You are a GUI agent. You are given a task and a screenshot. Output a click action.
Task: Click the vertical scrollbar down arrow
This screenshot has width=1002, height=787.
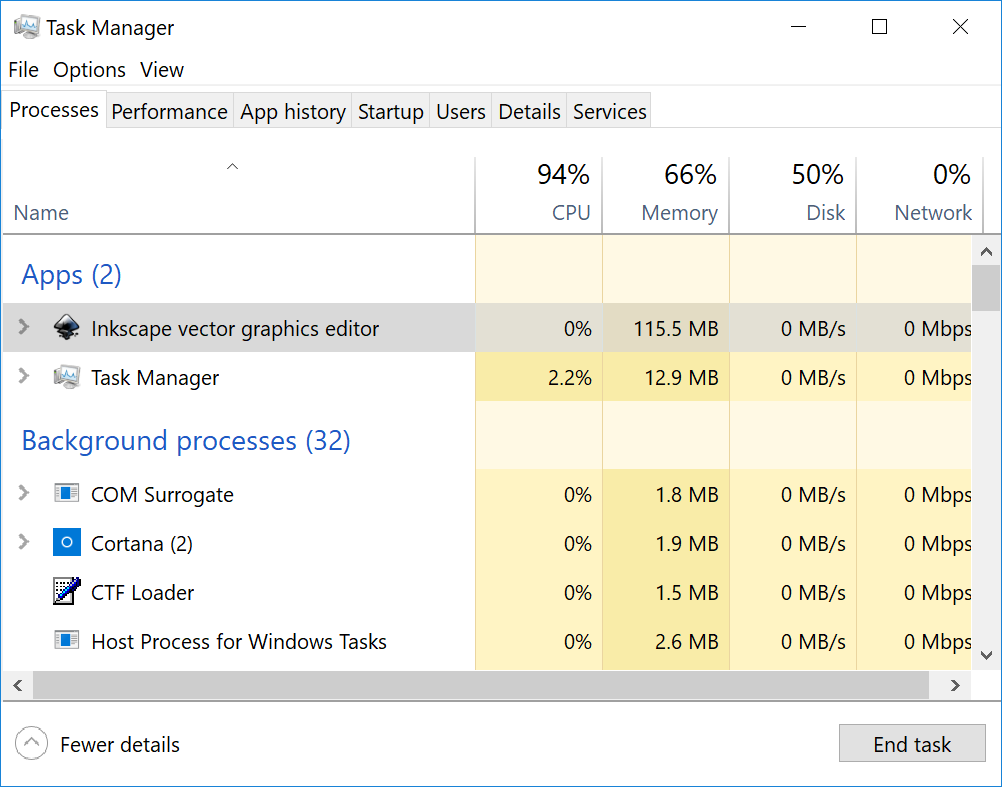(986, 655)
